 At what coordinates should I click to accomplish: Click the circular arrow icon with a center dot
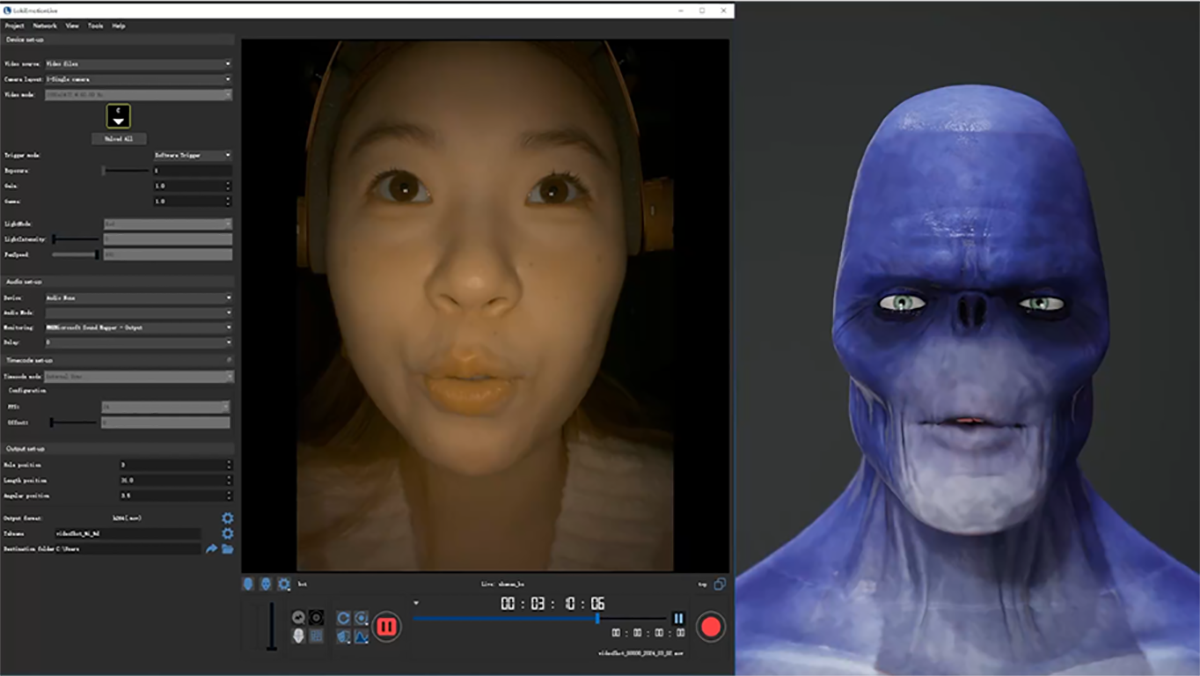point(361,618)
